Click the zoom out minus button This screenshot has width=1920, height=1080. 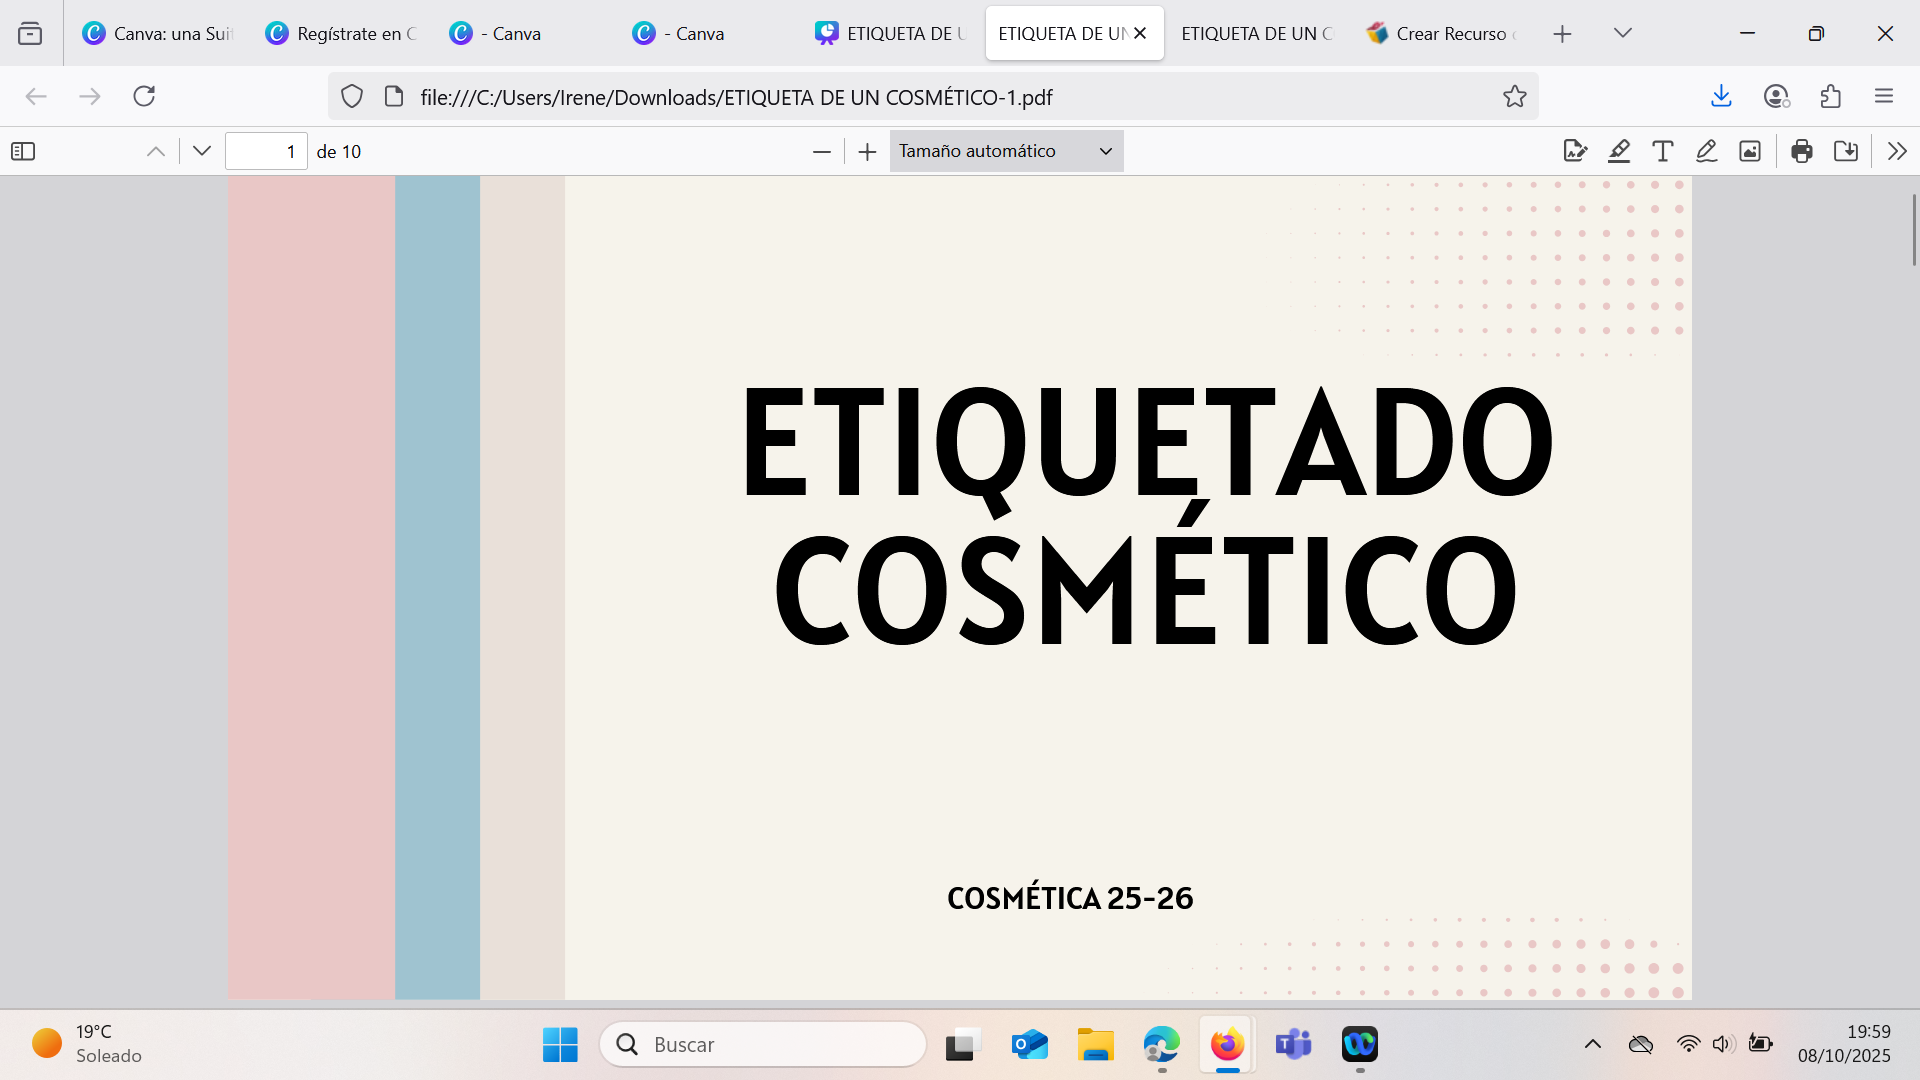click(822, 152)
